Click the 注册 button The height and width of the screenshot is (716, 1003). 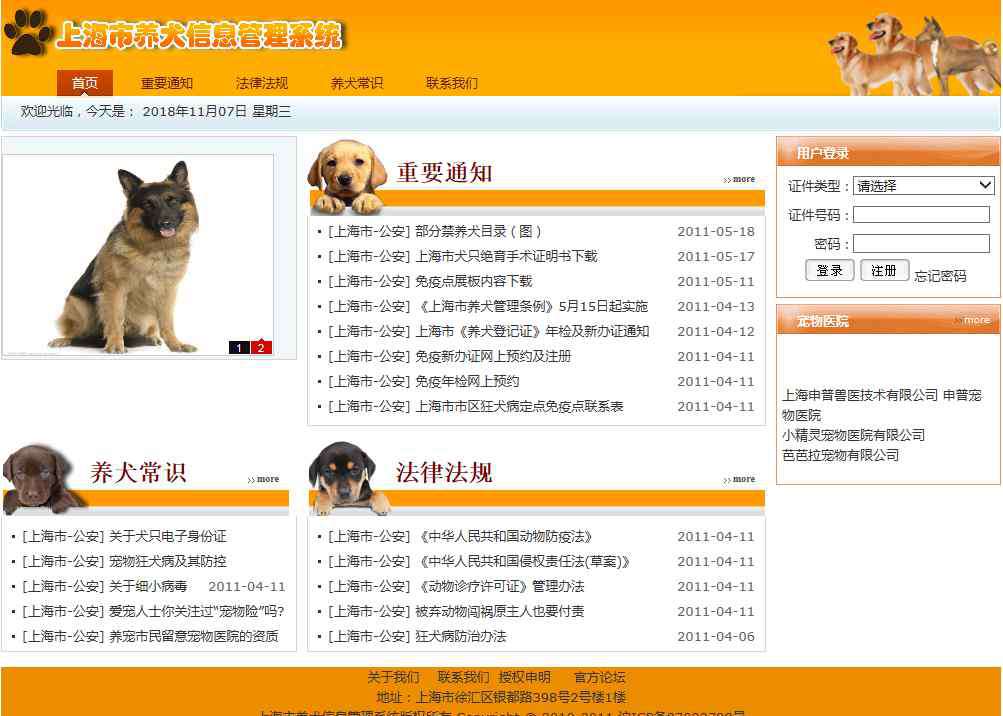(884, 271)
